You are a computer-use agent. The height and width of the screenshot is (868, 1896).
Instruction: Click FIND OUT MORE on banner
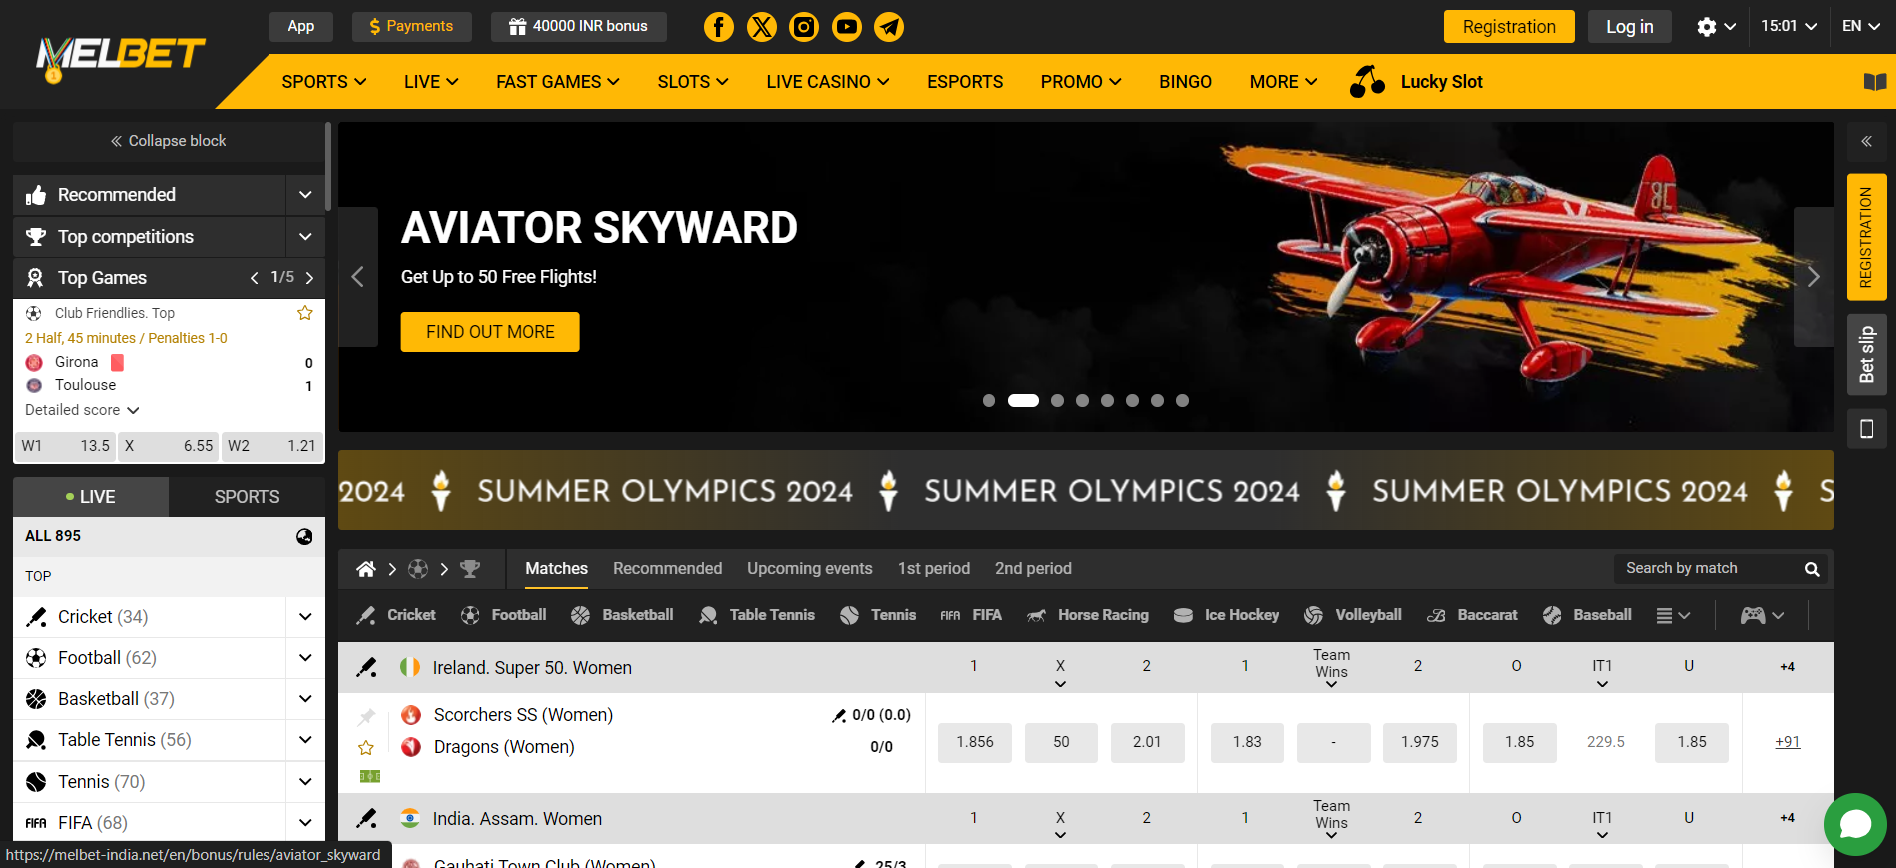pyautogui.click(x=490, y=332)
